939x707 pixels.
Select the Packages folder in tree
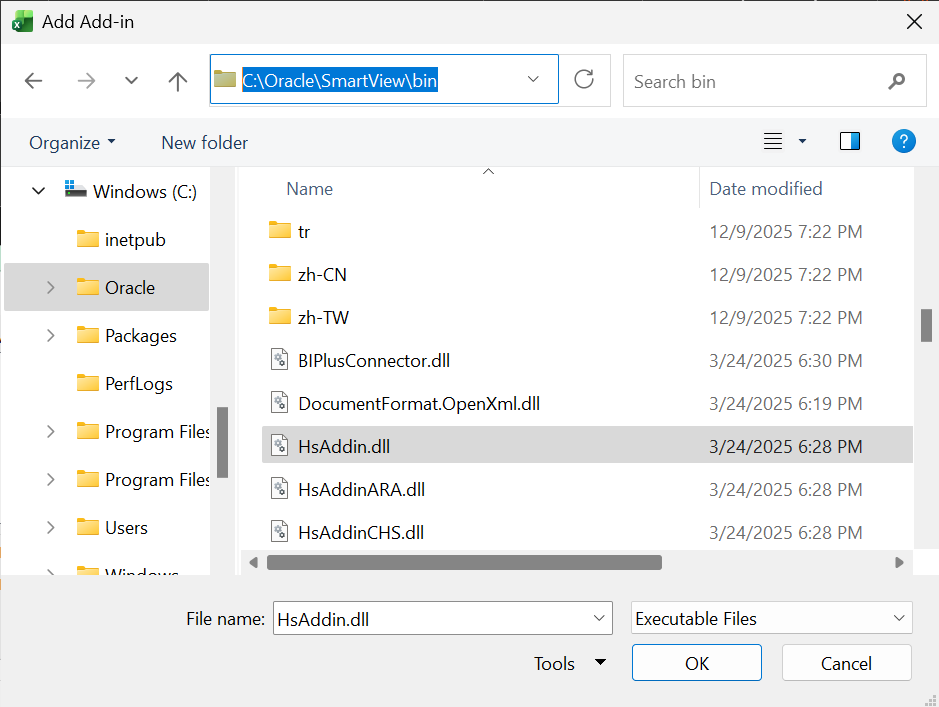pos(126,336)
